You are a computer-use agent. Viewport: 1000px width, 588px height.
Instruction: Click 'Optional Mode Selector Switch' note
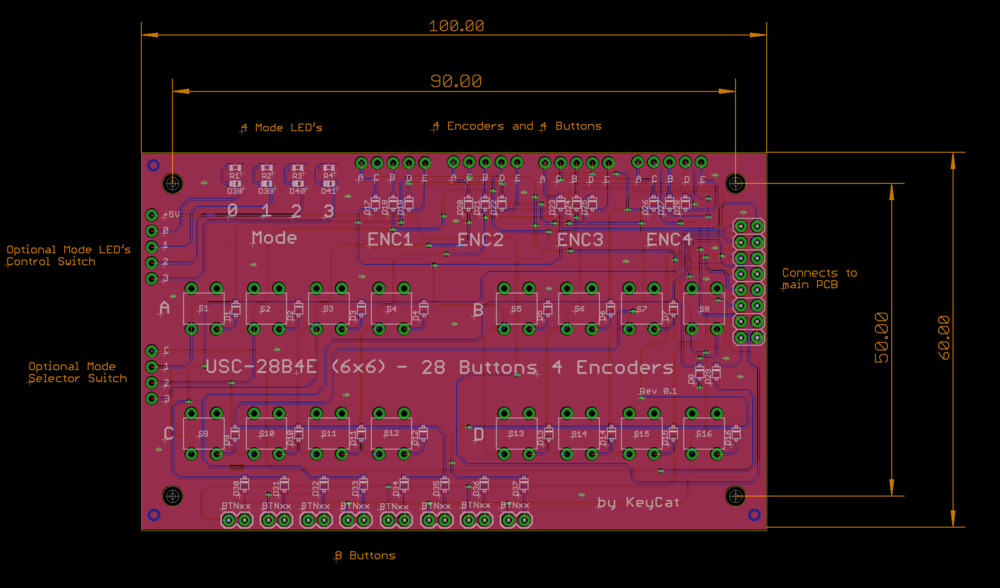pyautogui.click(x=77, y=372)
